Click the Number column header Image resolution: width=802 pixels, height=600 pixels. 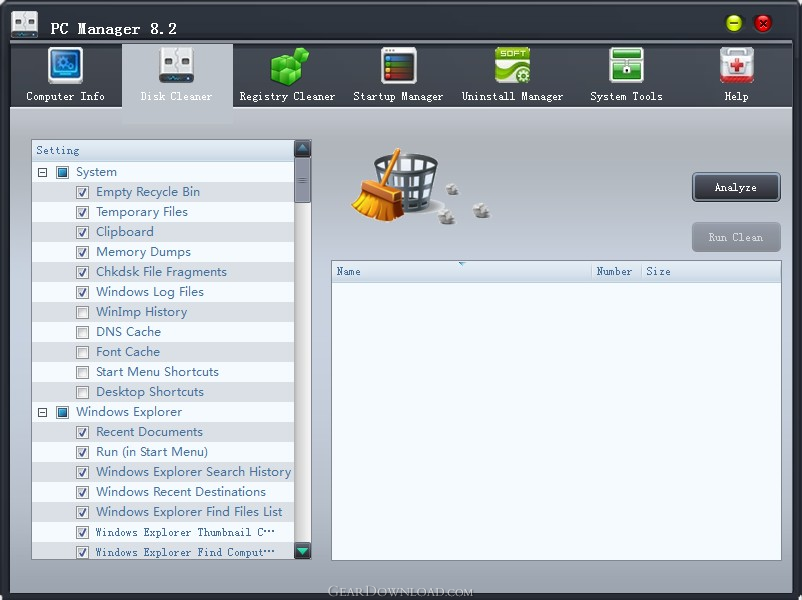pos(616,272)
